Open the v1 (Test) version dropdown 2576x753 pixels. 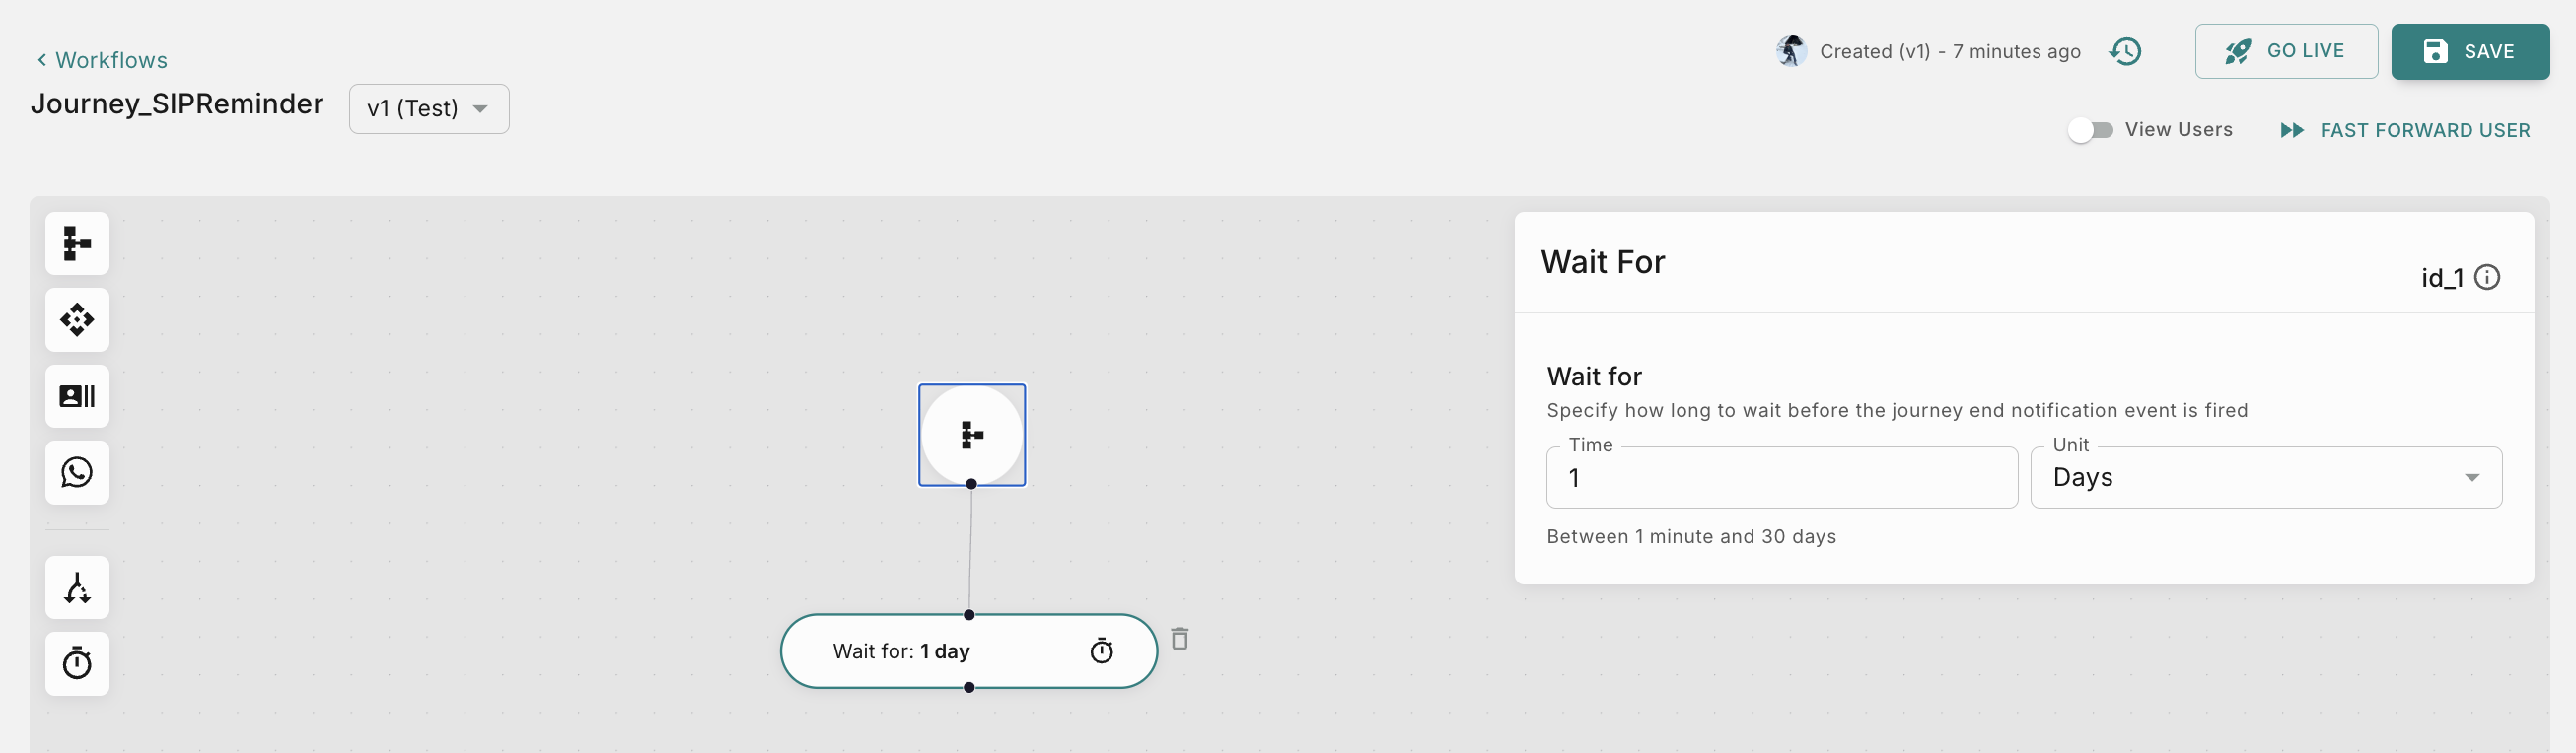coord(429,108)
